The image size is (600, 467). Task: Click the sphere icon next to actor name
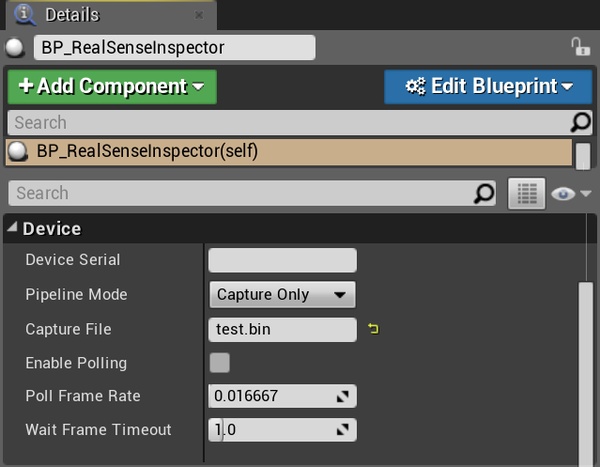(x=15, y=47)
